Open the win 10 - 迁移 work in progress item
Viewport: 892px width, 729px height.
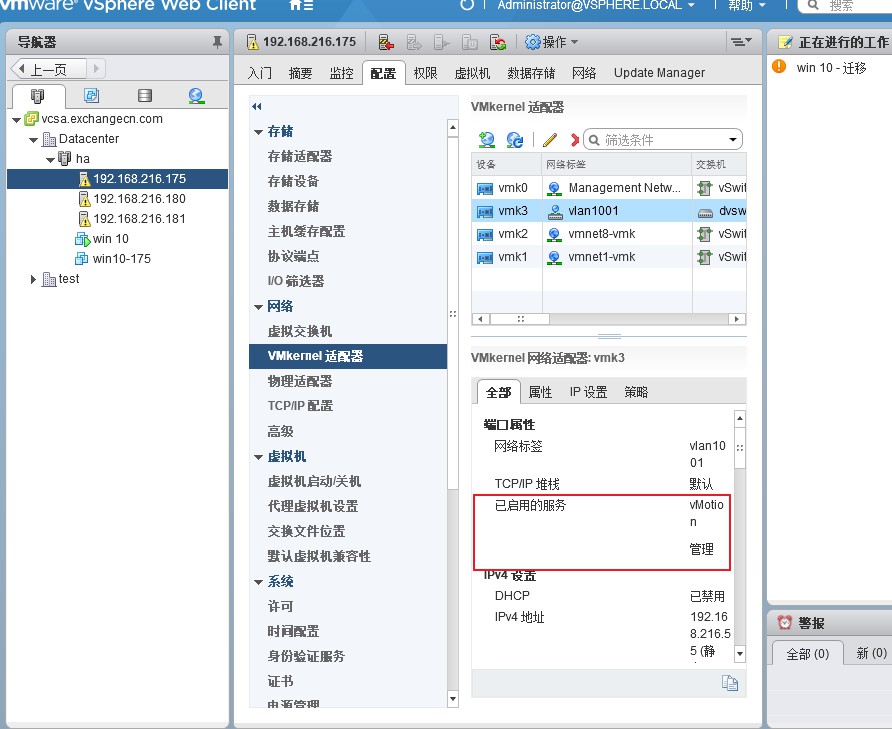click(831, 68)
